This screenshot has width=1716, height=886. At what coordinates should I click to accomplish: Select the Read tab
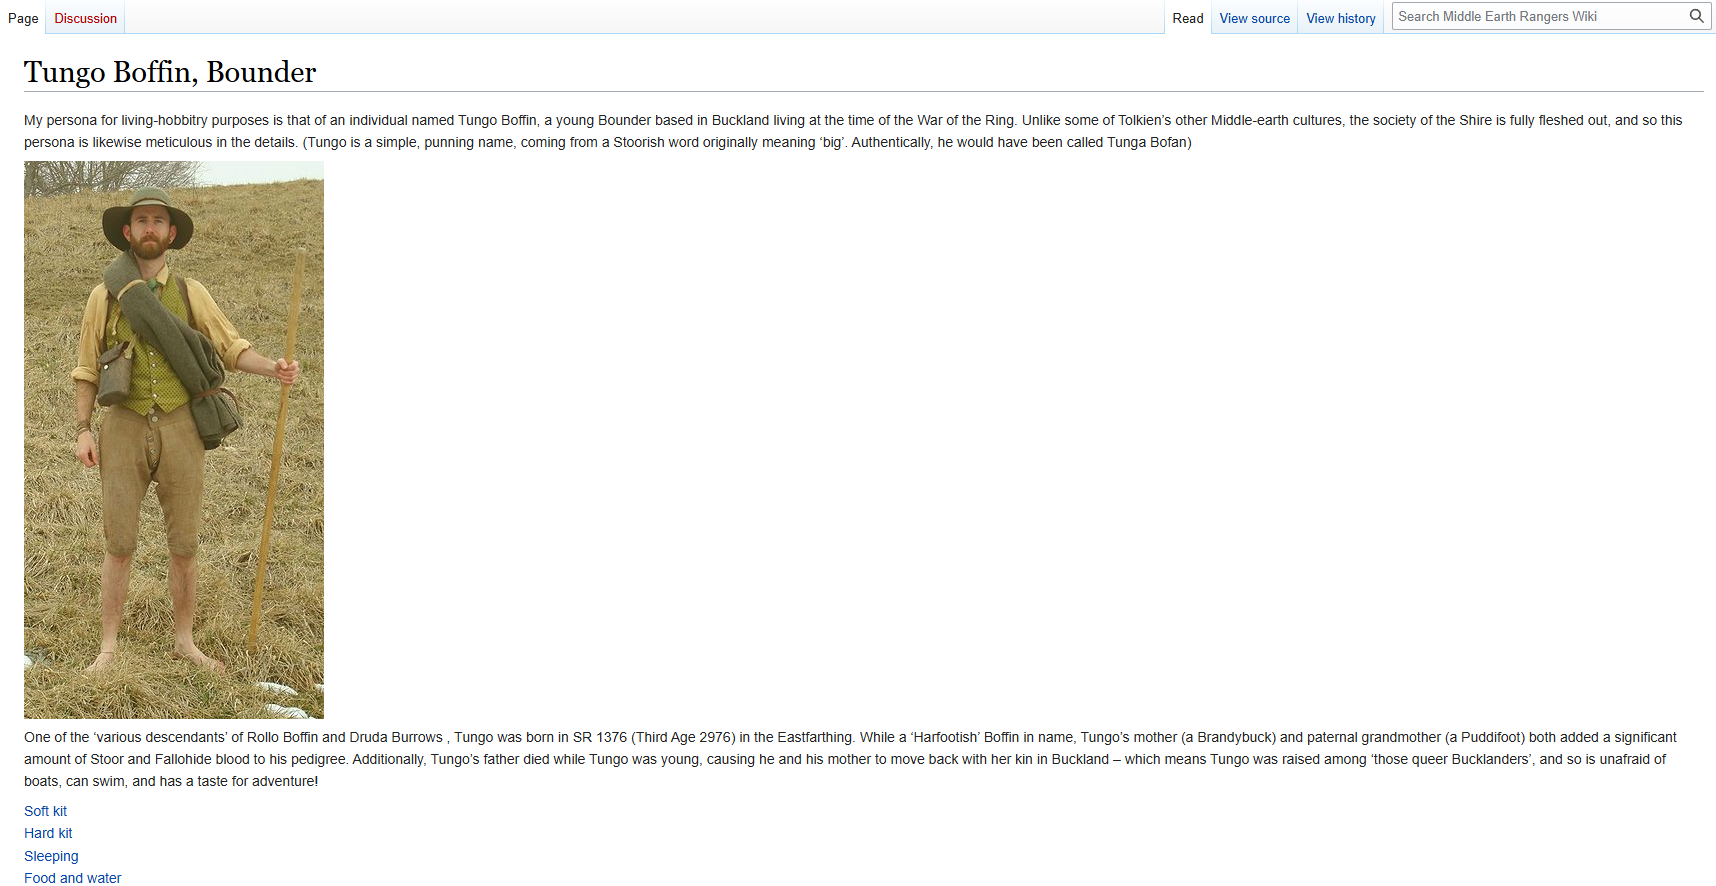[x=1188, y=18]
